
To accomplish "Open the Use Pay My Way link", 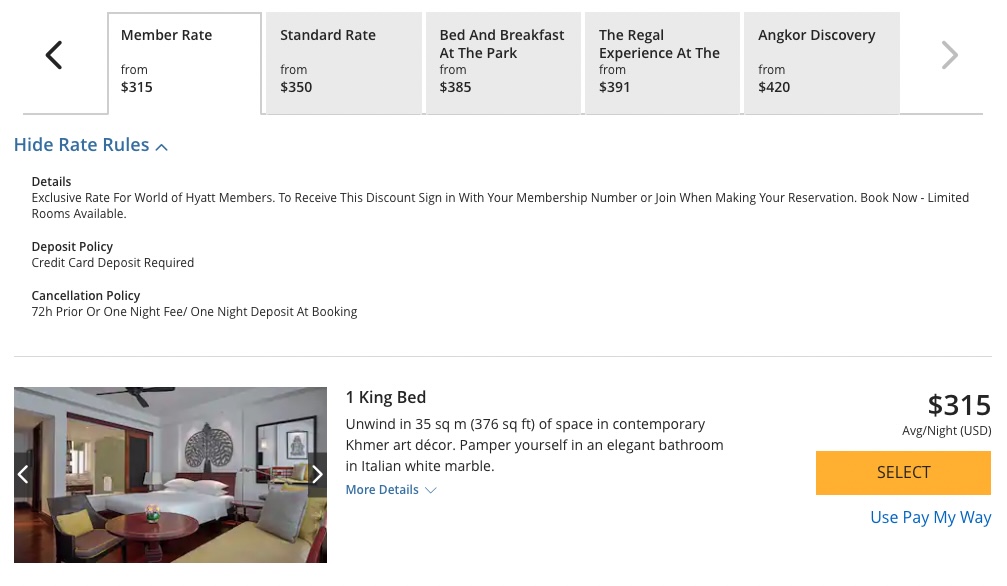I will (x=930, y=517).
